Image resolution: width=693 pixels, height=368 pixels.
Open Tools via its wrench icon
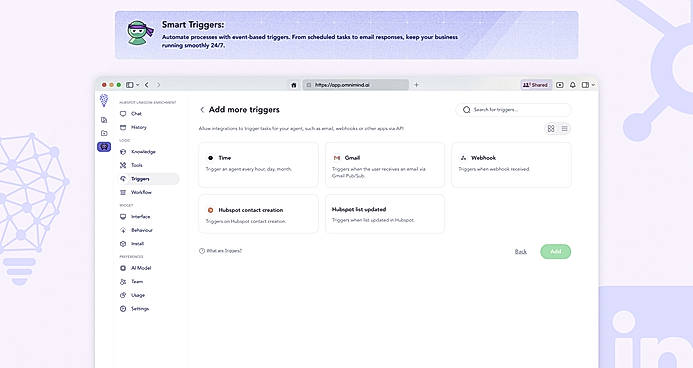pyautogui.click(x=123, y=165)
